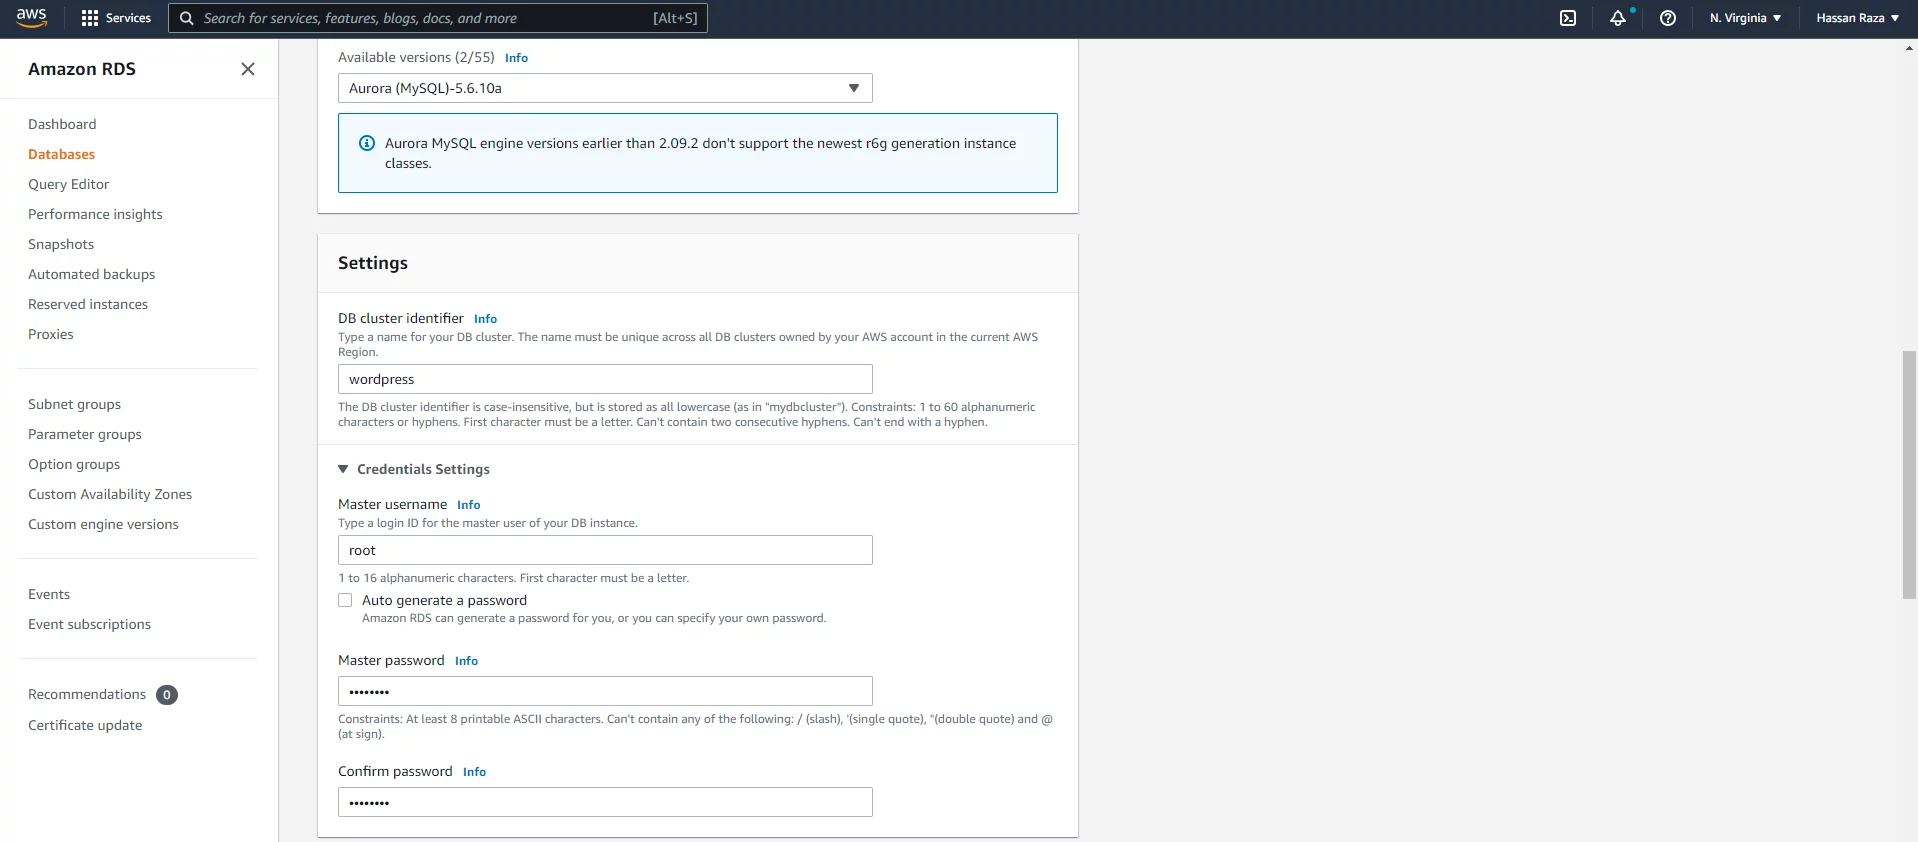Screen dimensions: 1918x842
Task: Click the info circle icon in Aurora notice
Action: (x=367, y=143)
